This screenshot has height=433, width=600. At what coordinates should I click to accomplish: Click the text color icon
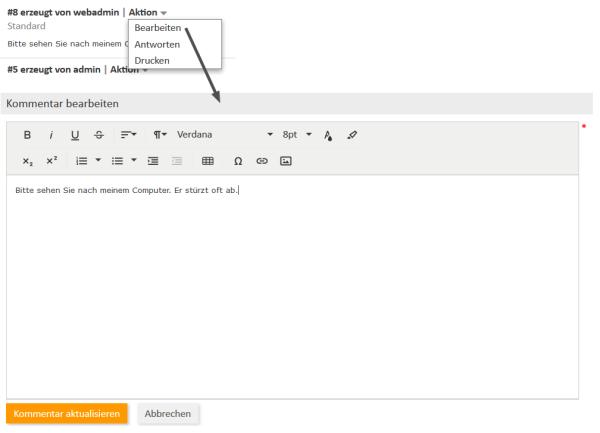click(328, 135)
